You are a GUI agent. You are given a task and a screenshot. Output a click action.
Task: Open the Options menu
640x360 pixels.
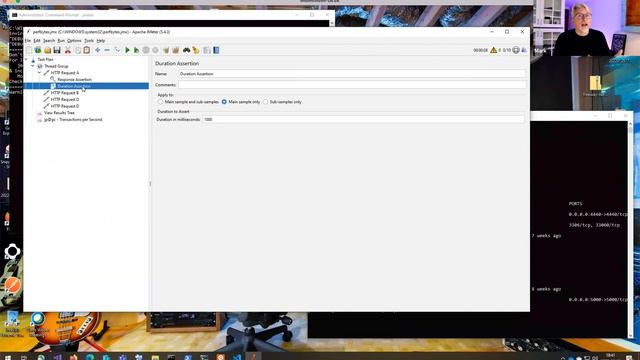[x=74, y=41]
